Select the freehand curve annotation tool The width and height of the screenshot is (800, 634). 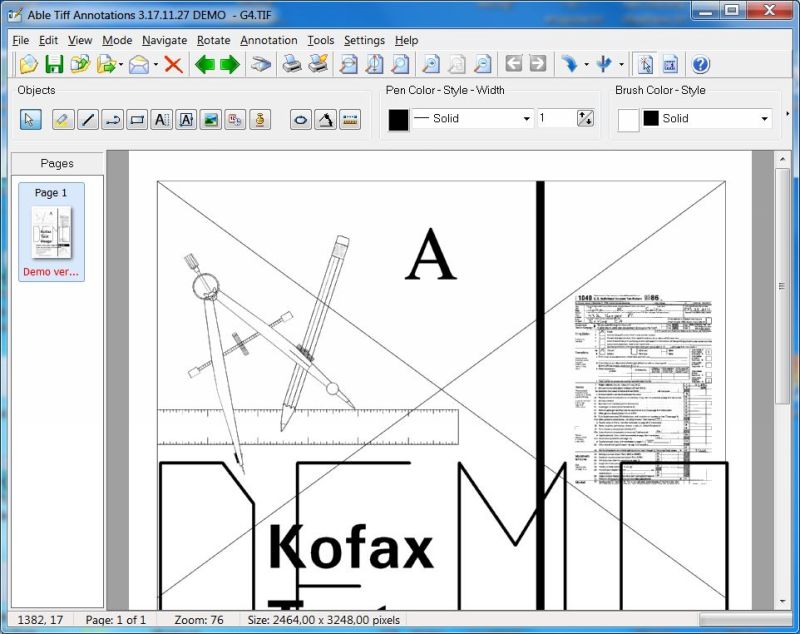pos(112,120)
